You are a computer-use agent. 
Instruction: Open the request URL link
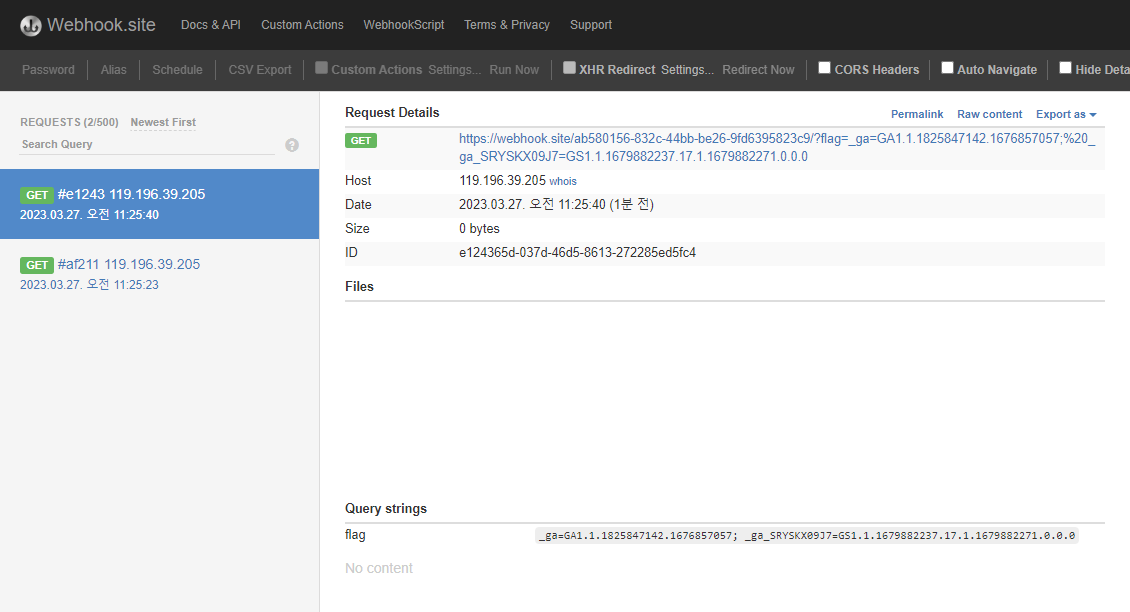point(777,147)
